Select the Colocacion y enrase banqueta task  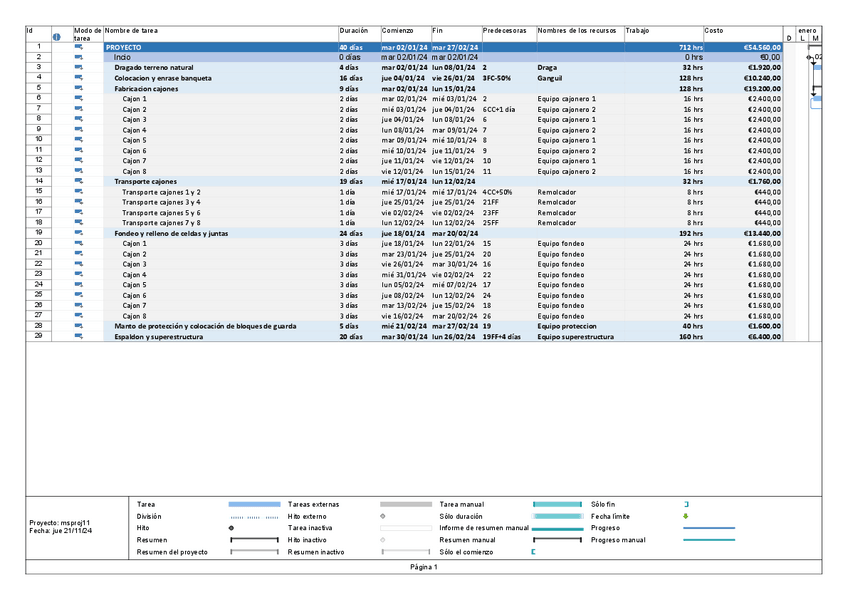tap(162, 78)
